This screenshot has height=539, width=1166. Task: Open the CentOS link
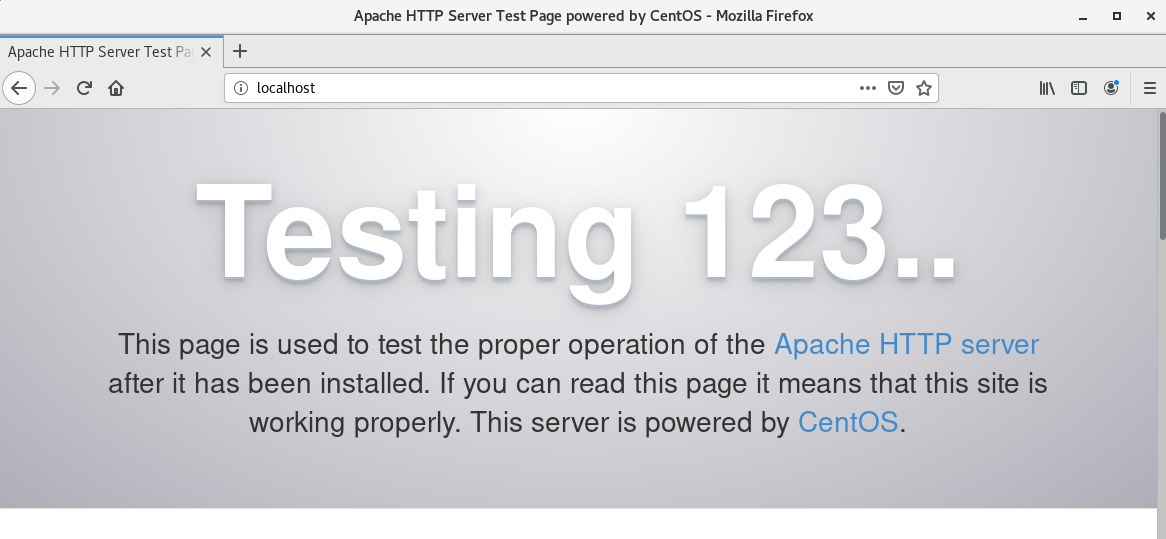tap(848, 422)
